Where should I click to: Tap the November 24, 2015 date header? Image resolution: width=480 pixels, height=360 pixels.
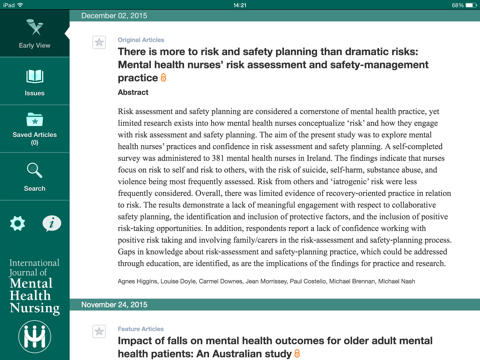click(x=114, y=305)
